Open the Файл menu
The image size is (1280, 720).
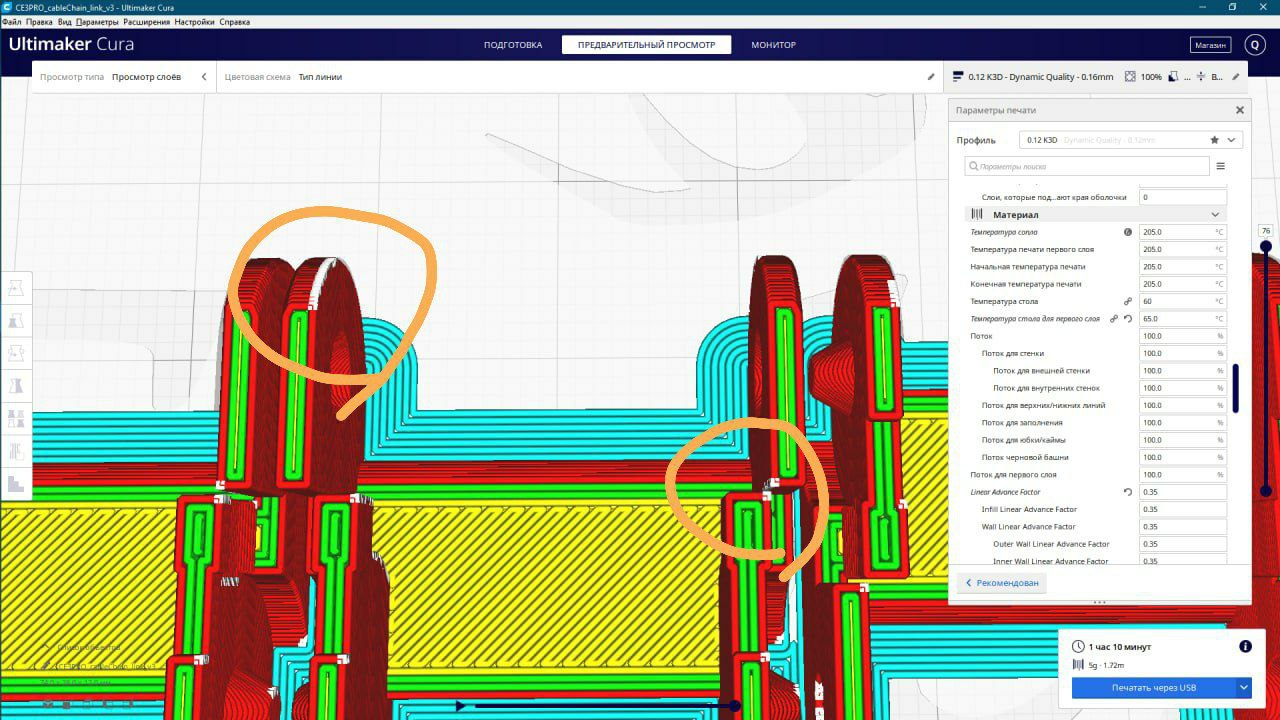(x=12, y=21)
